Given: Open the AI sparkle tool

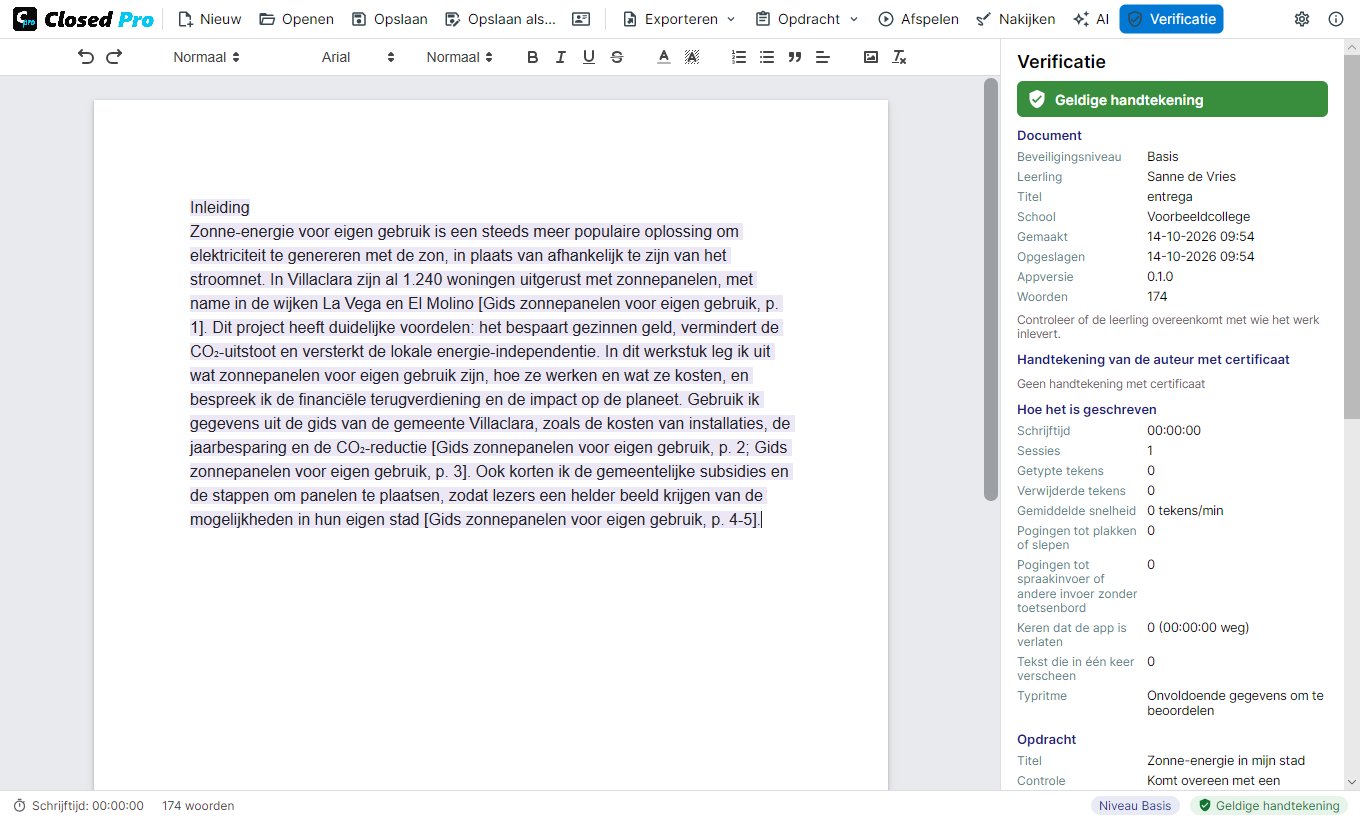Looking at the screenshot, I should (1091, 19).
